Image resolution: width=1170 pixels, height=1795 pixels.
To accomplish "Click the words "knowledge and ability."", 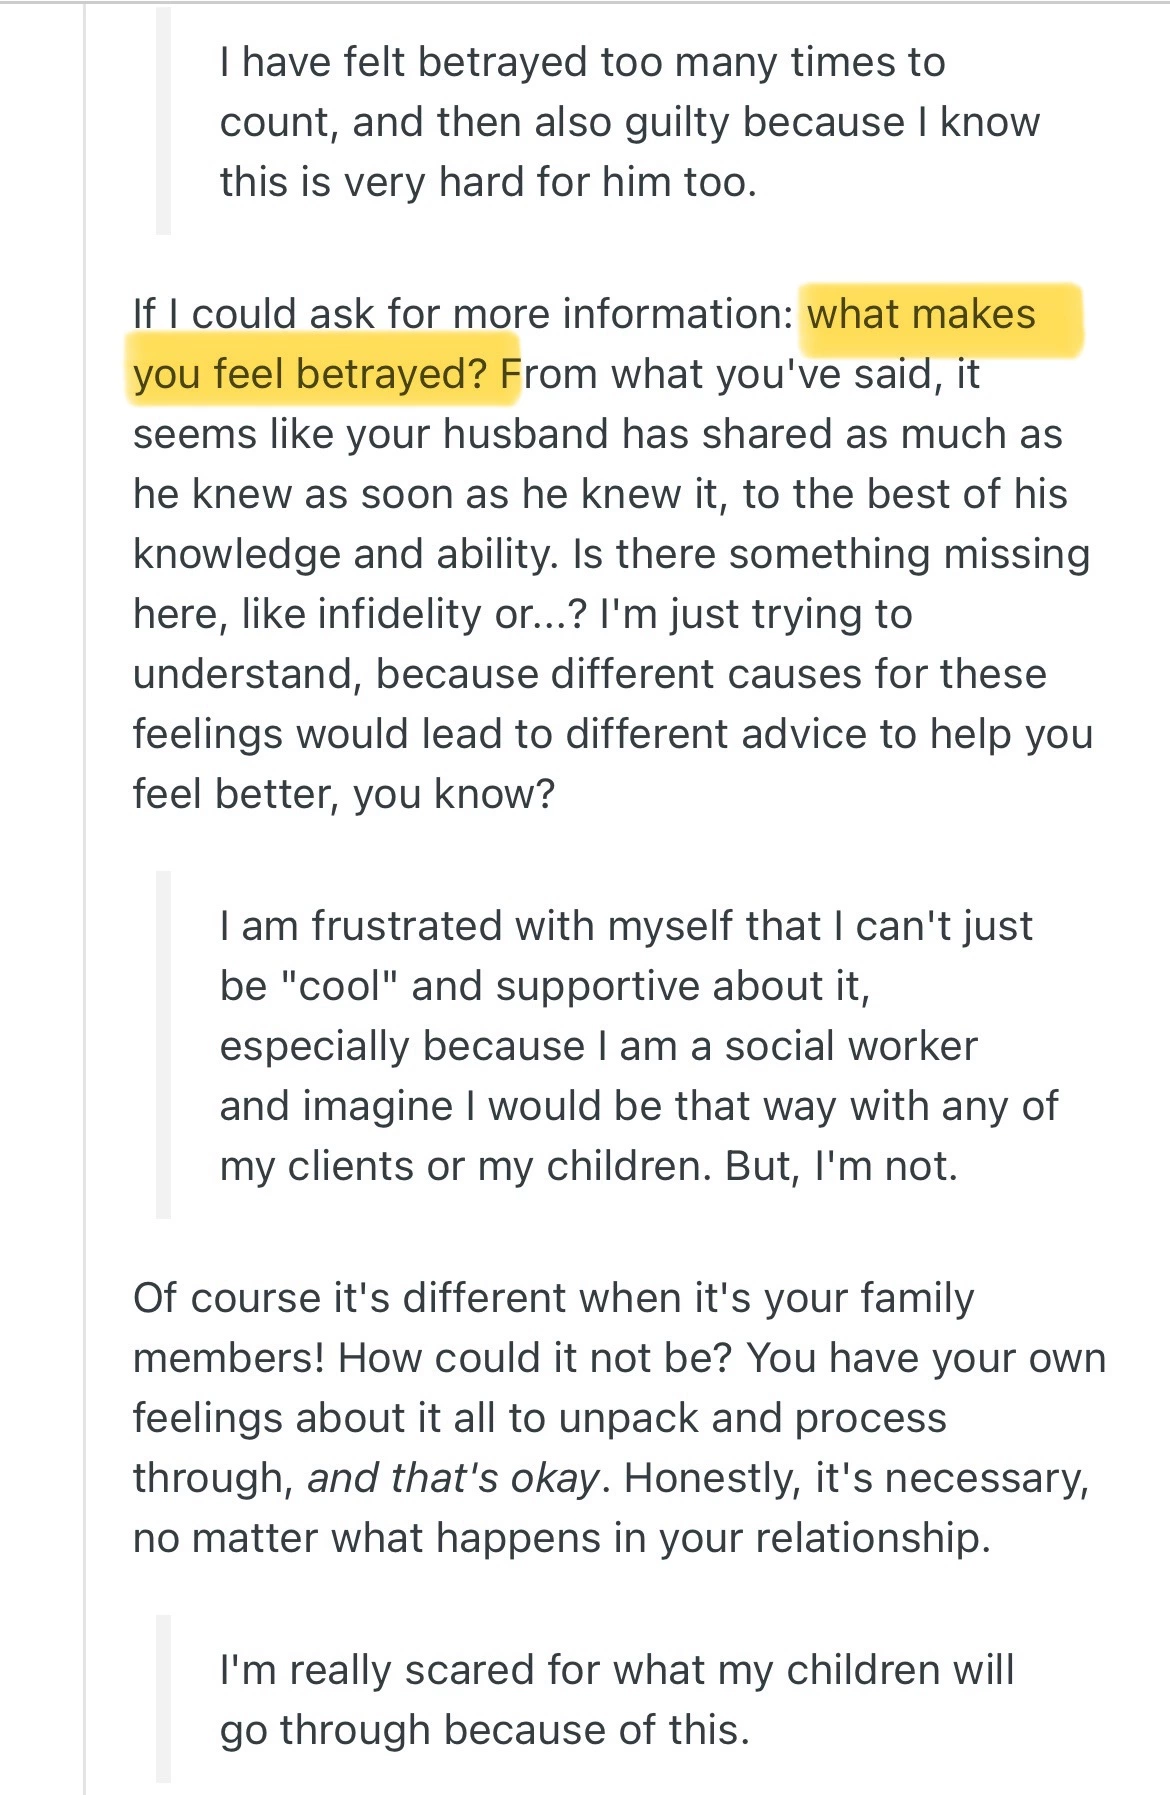I will pos(346,555).
